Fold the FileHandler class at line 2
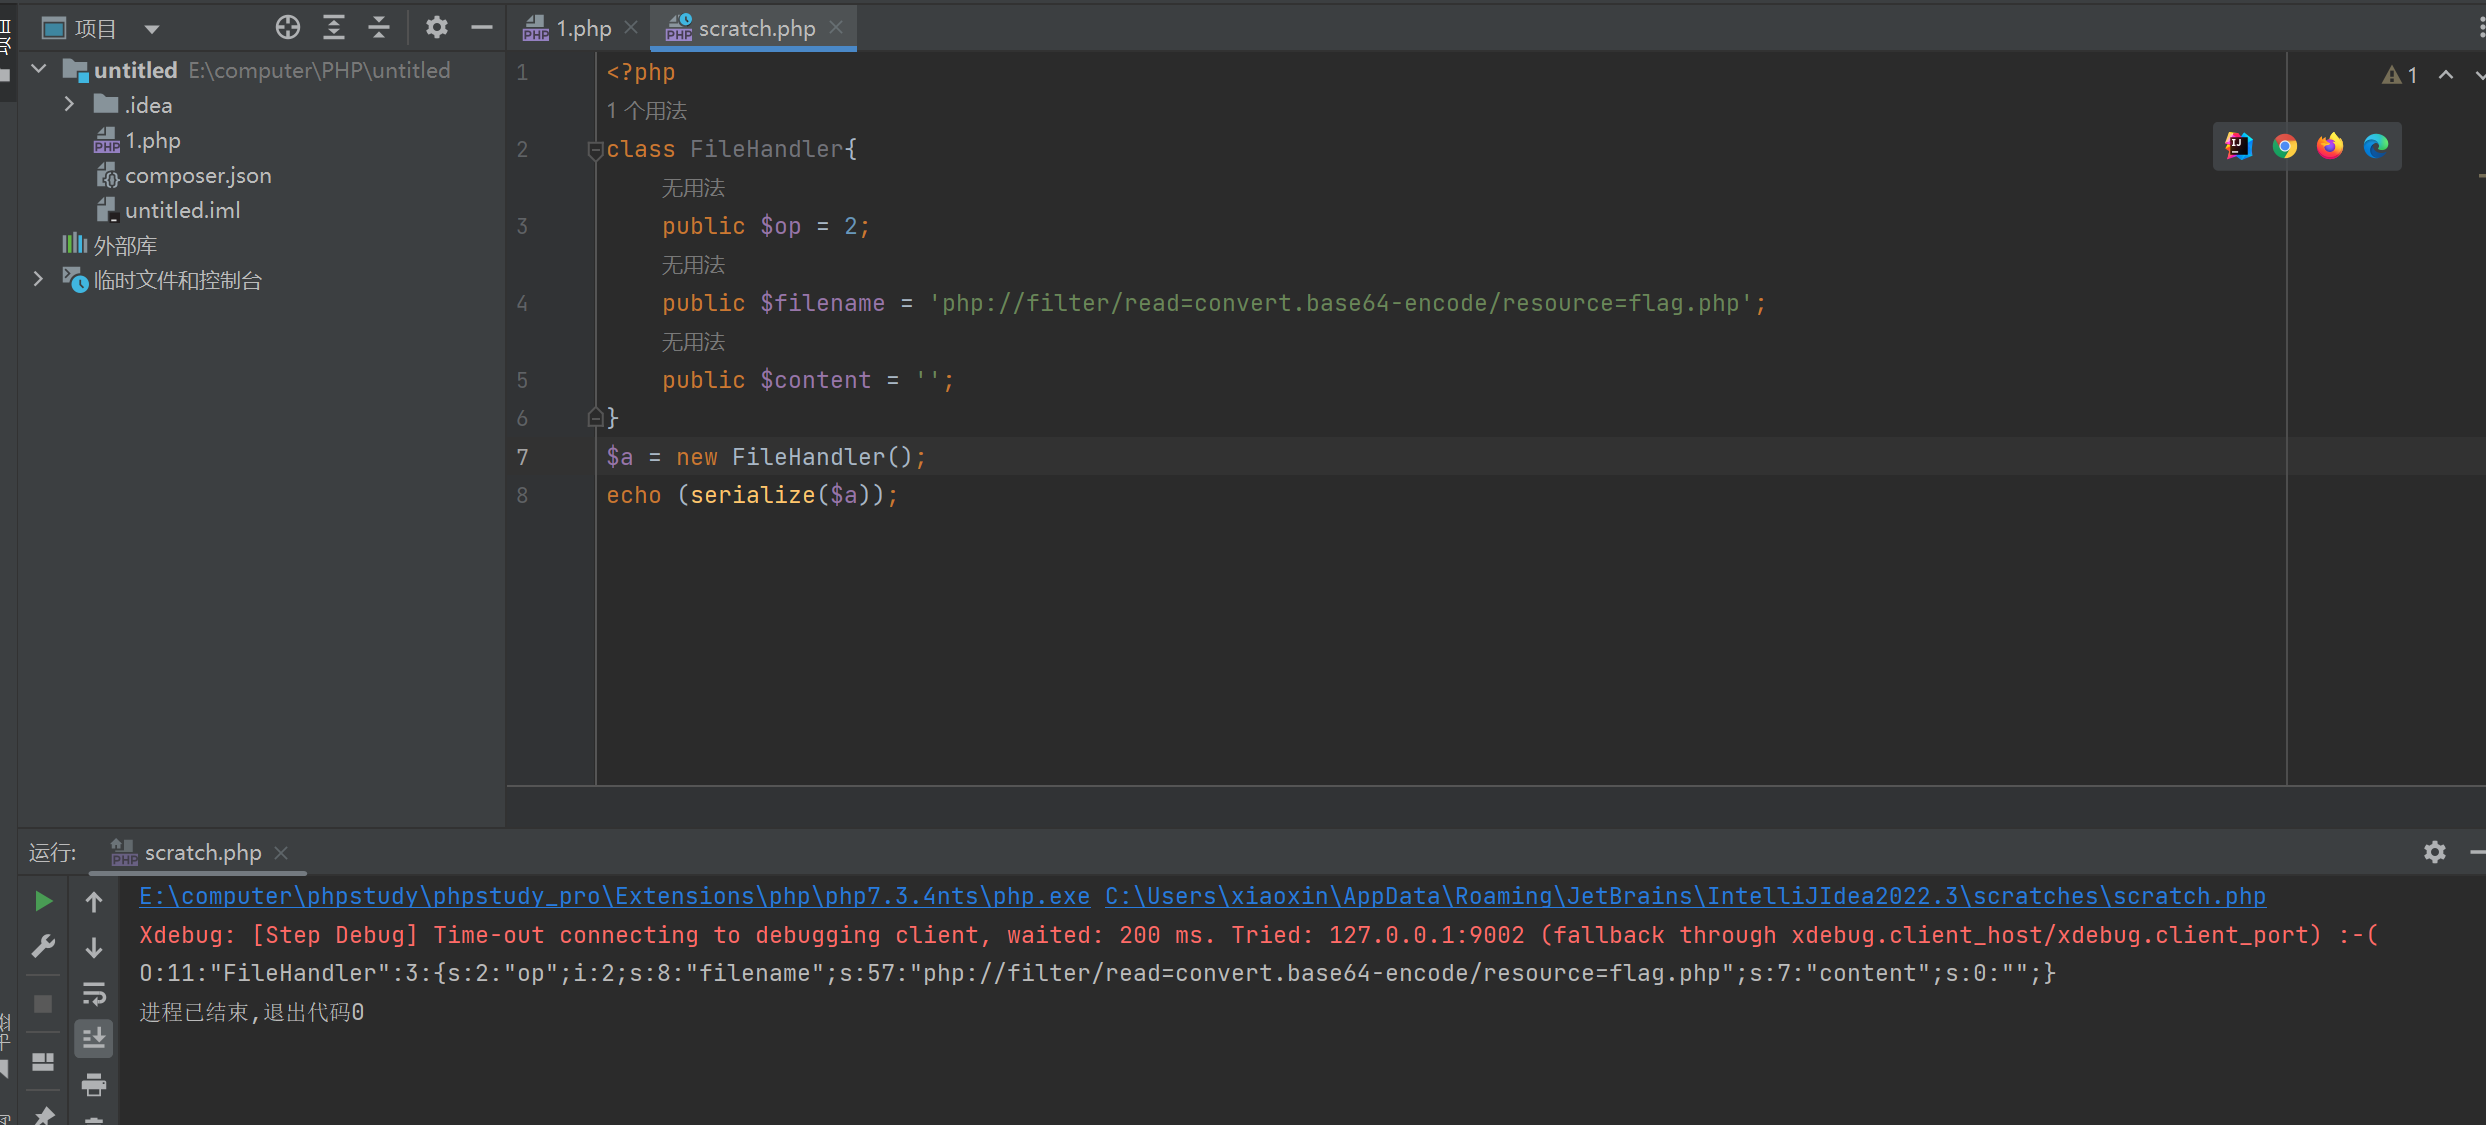The width and height of the screenshot is (2486, 1125). tap(595, 150)
